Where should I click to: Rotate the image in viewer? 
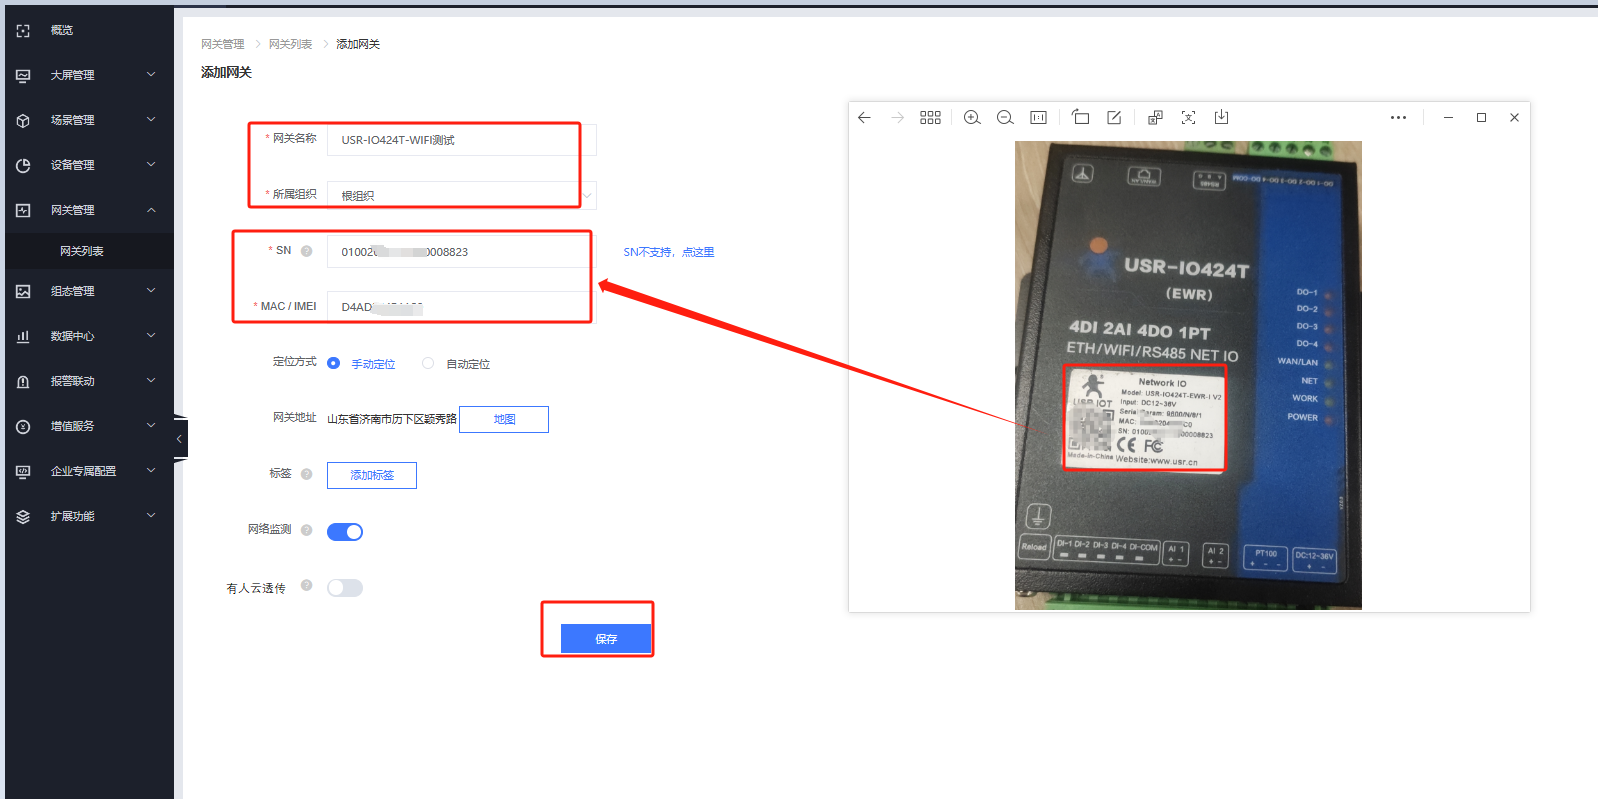(x=1081, y=118)
